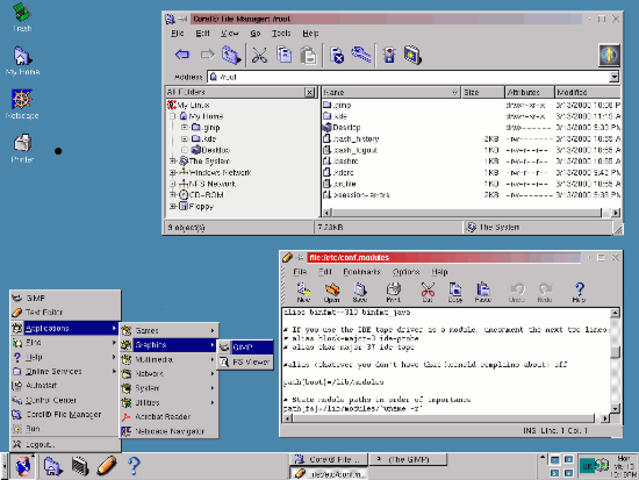Open the Games submenu
Image resolution: width=639 pixels, height=480 pixels.
(169, 330)
